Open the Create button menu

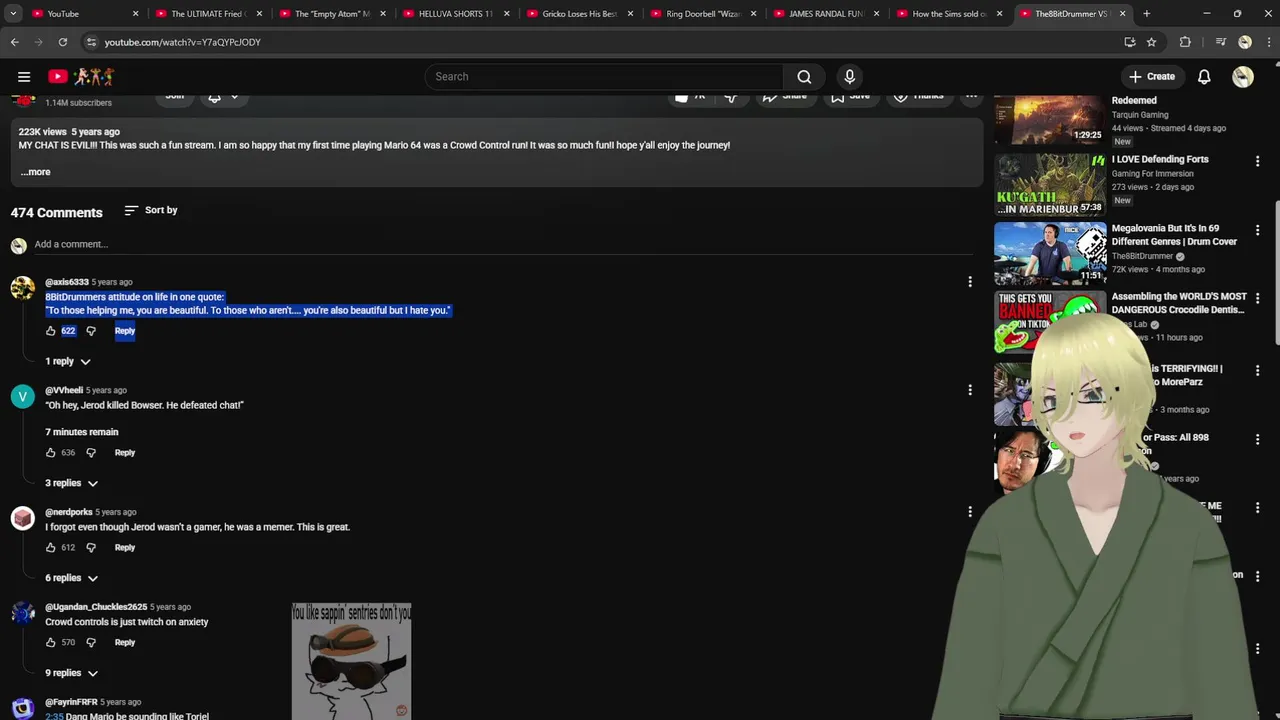pos(1151,76)
